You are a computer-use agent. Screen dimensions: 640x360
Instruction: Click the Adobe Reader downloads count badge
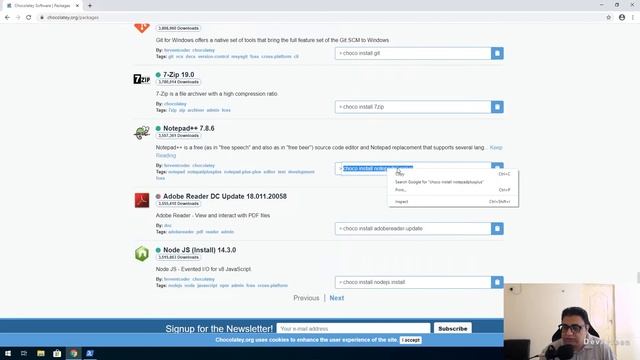tap(178, 203)
